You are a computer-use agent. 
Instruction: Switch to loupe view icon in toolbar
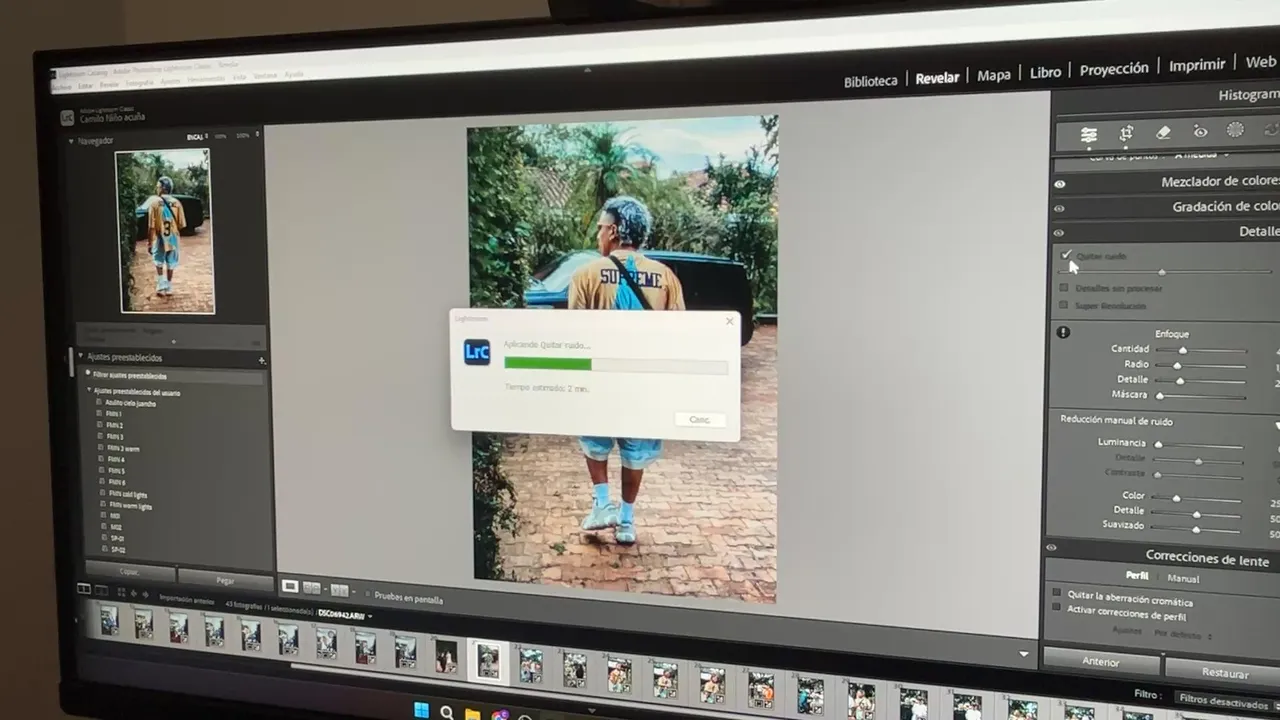(290, 586)
